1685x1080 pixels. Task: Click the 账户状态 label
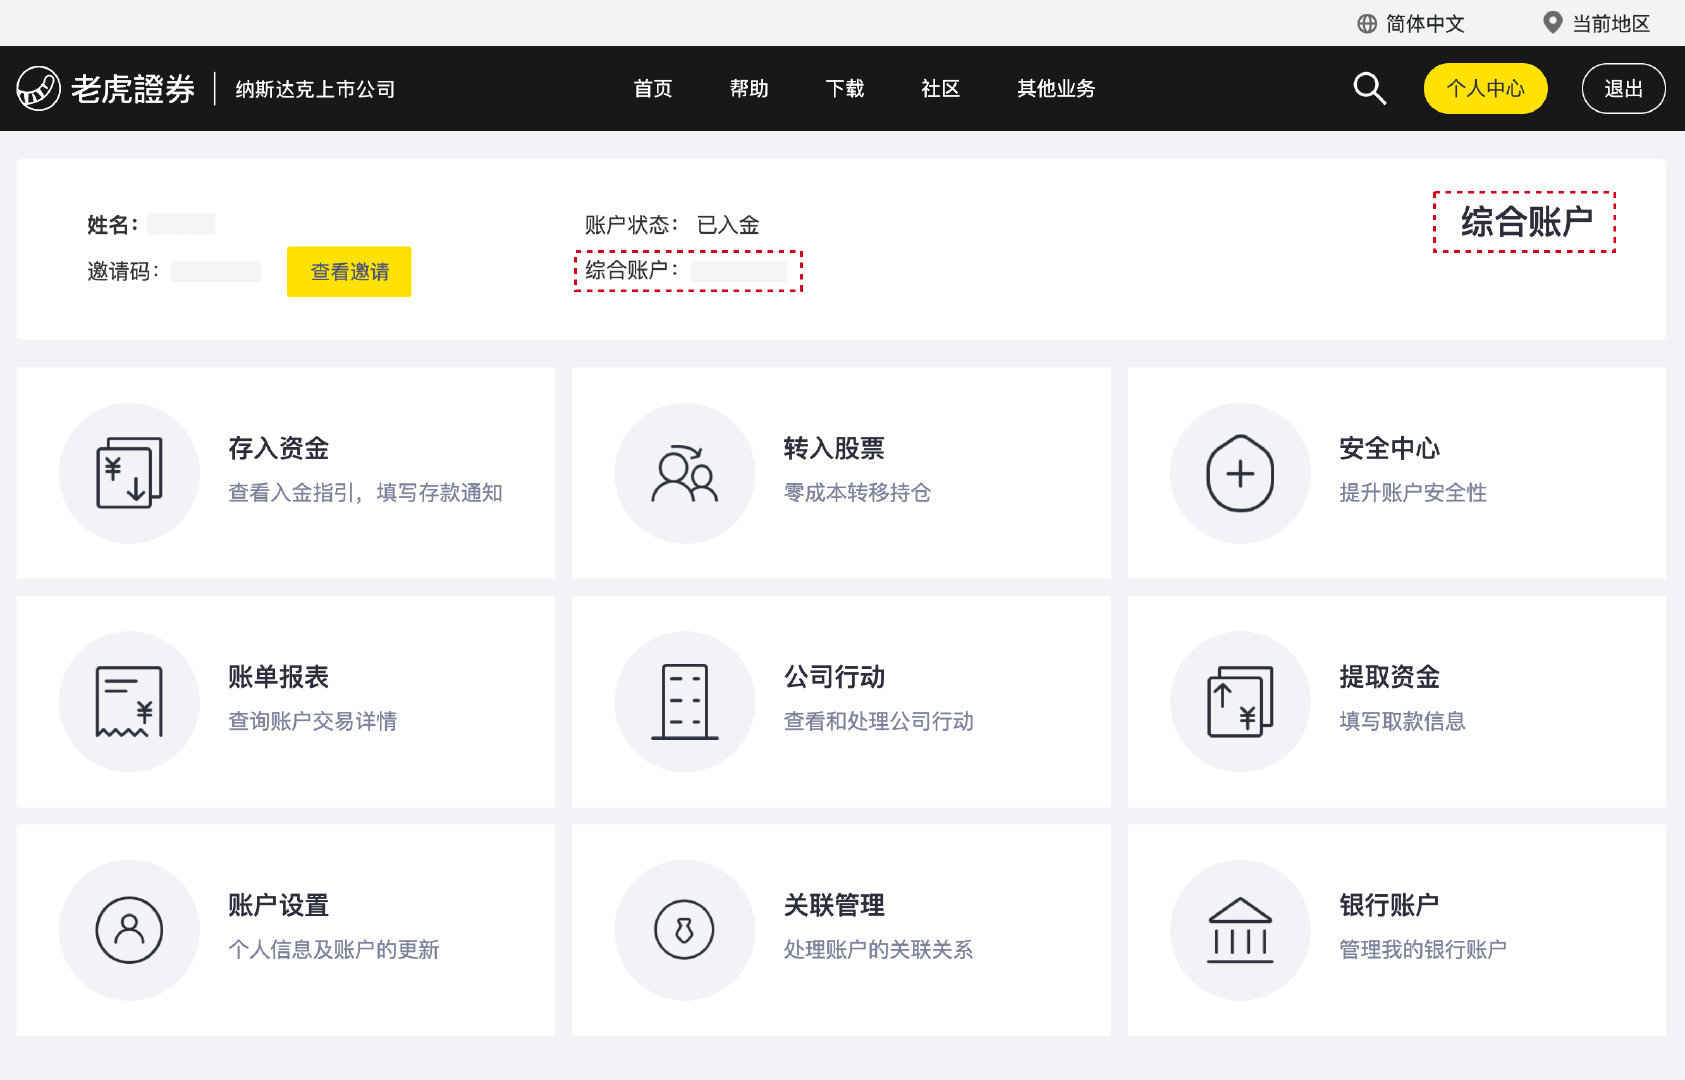[x=632, y=225]
